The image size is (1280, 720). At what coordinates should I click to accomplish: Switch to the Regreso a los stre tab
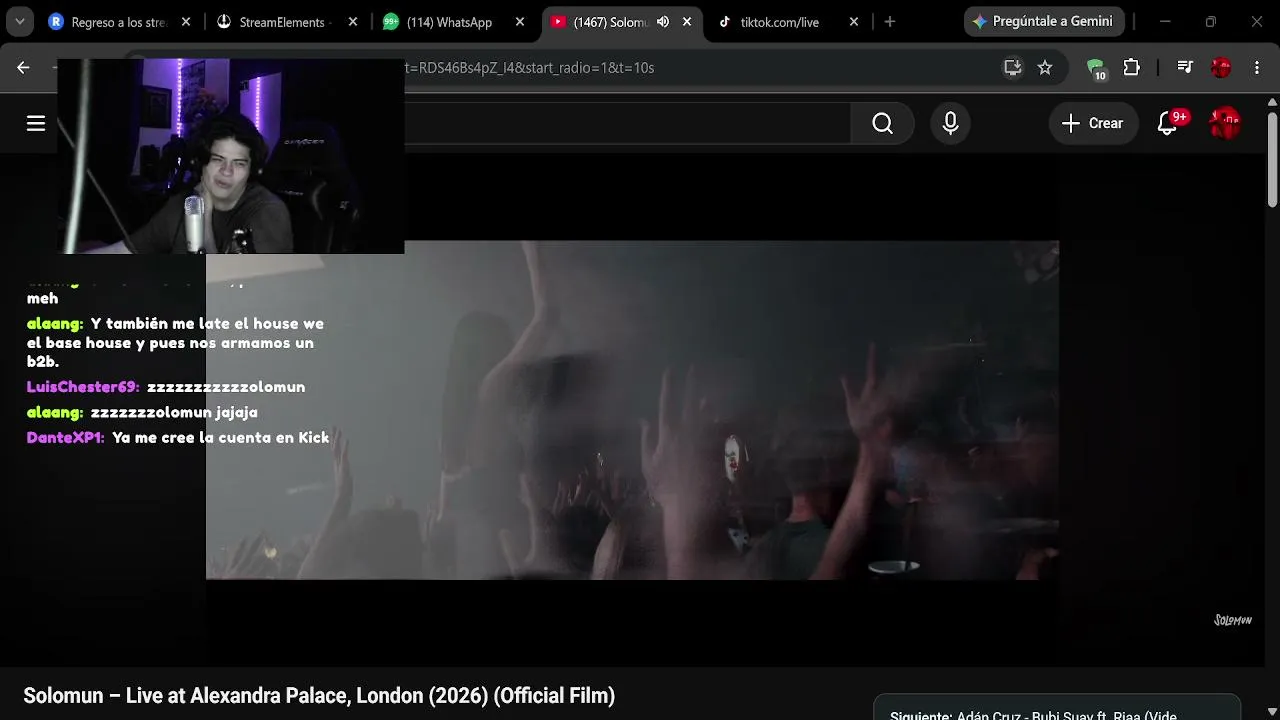118,22
